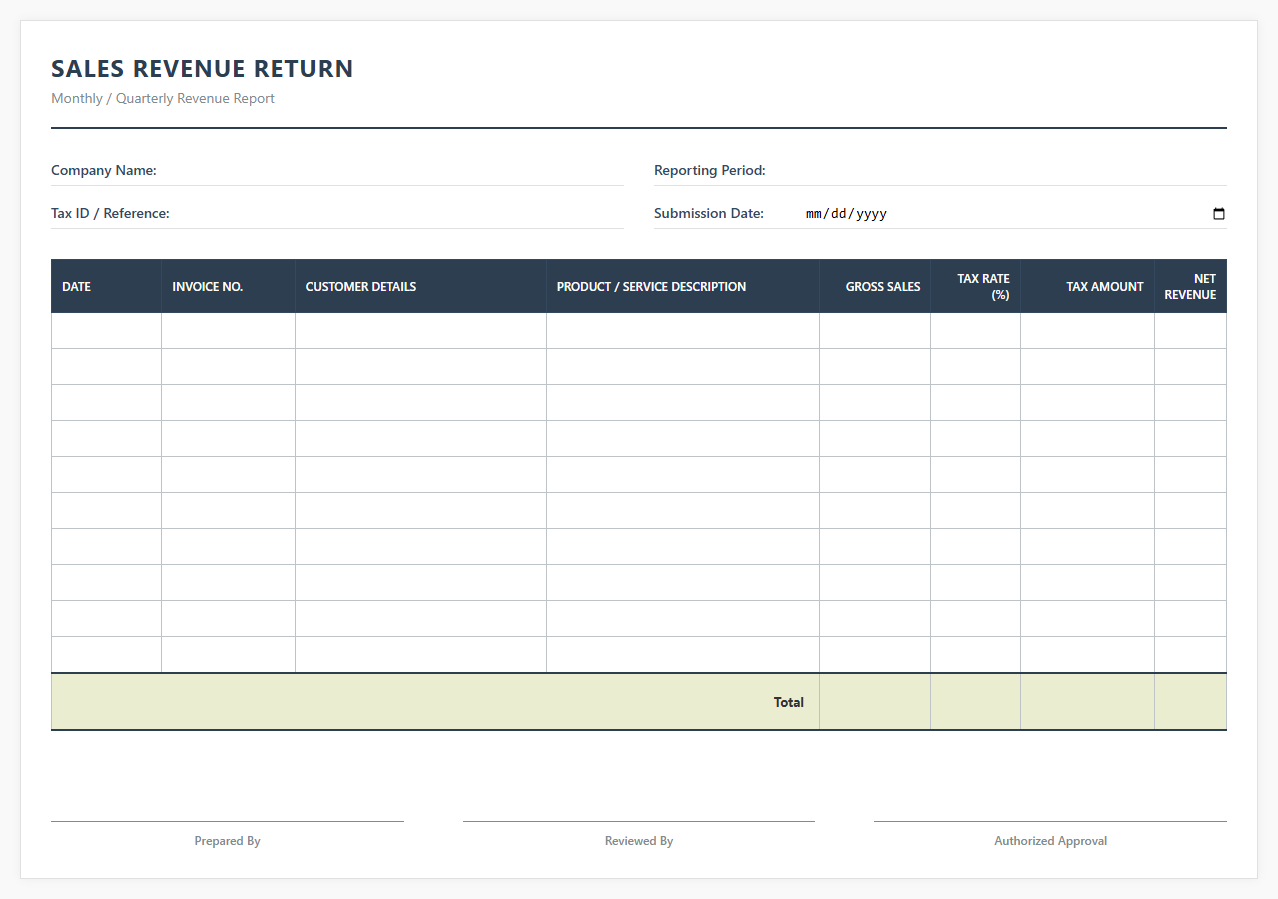Image resolution: width=1278 pixels, height=899 pixels.
Task: Click the Reviewed By signature line
Action: click(x=638, y=821)
